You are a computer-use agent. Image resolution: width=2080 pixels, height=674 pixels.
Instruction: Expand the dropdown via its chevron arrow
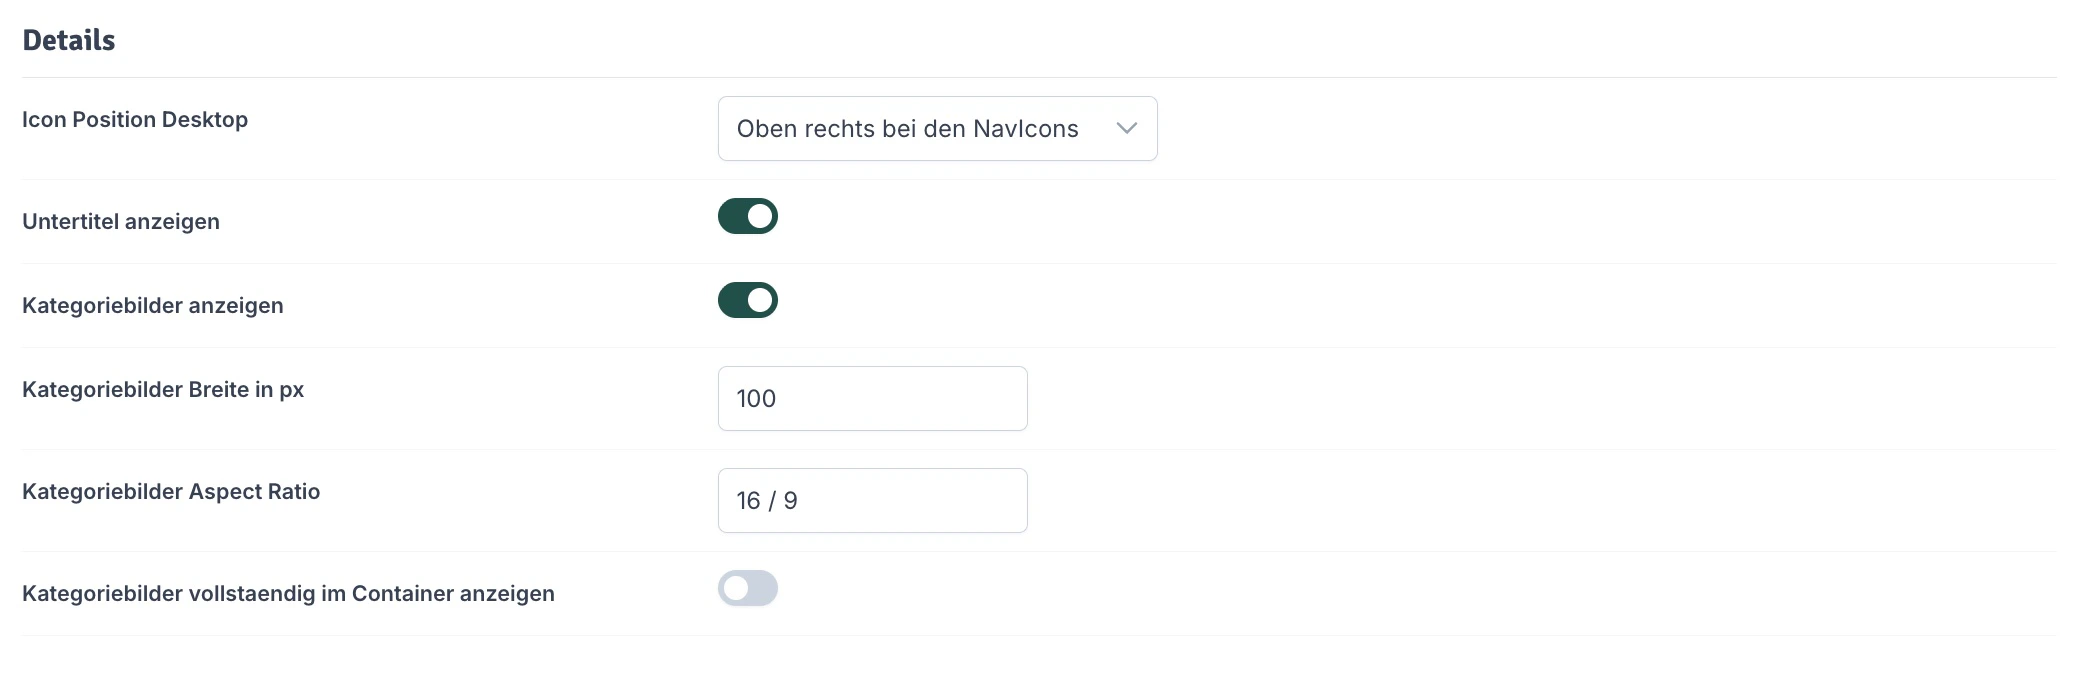point(1126,128)
